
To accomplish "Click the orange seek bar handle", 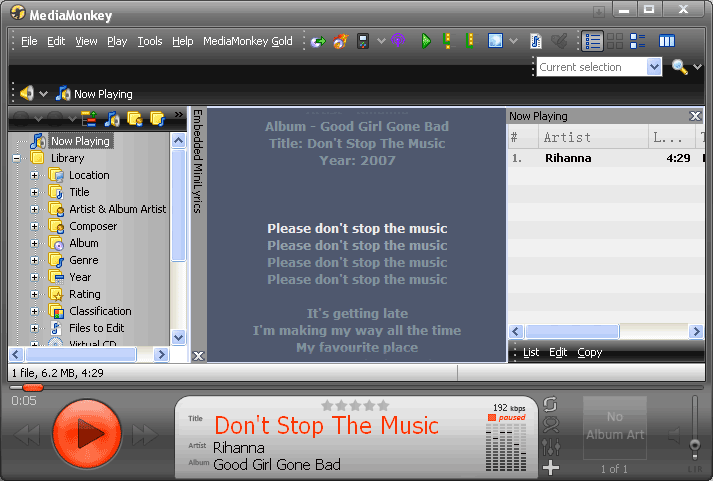I will [33, 387].
